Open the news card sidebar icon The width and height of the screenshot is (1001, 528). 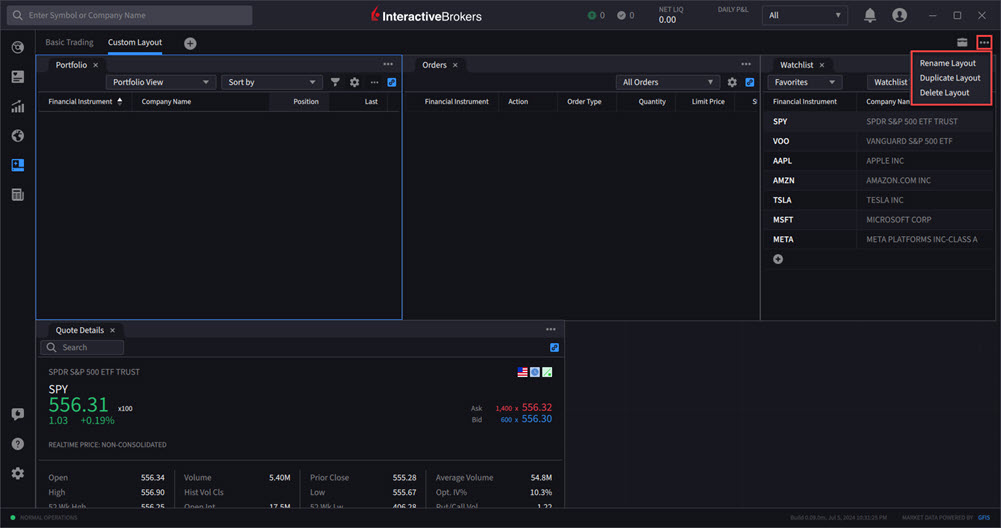[18, 77]
